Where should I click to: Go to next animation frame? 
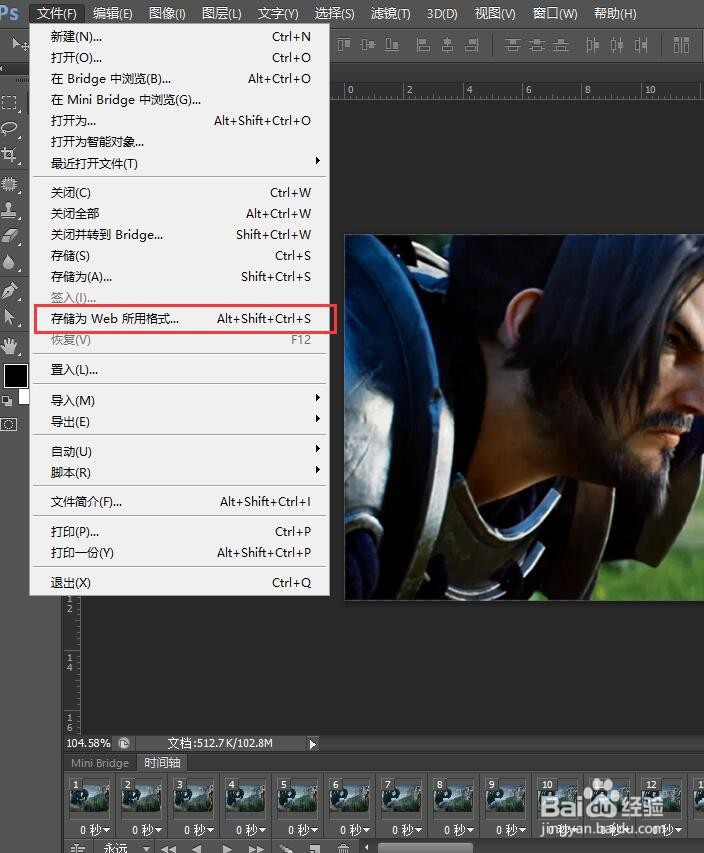click(x=256, y=848)
